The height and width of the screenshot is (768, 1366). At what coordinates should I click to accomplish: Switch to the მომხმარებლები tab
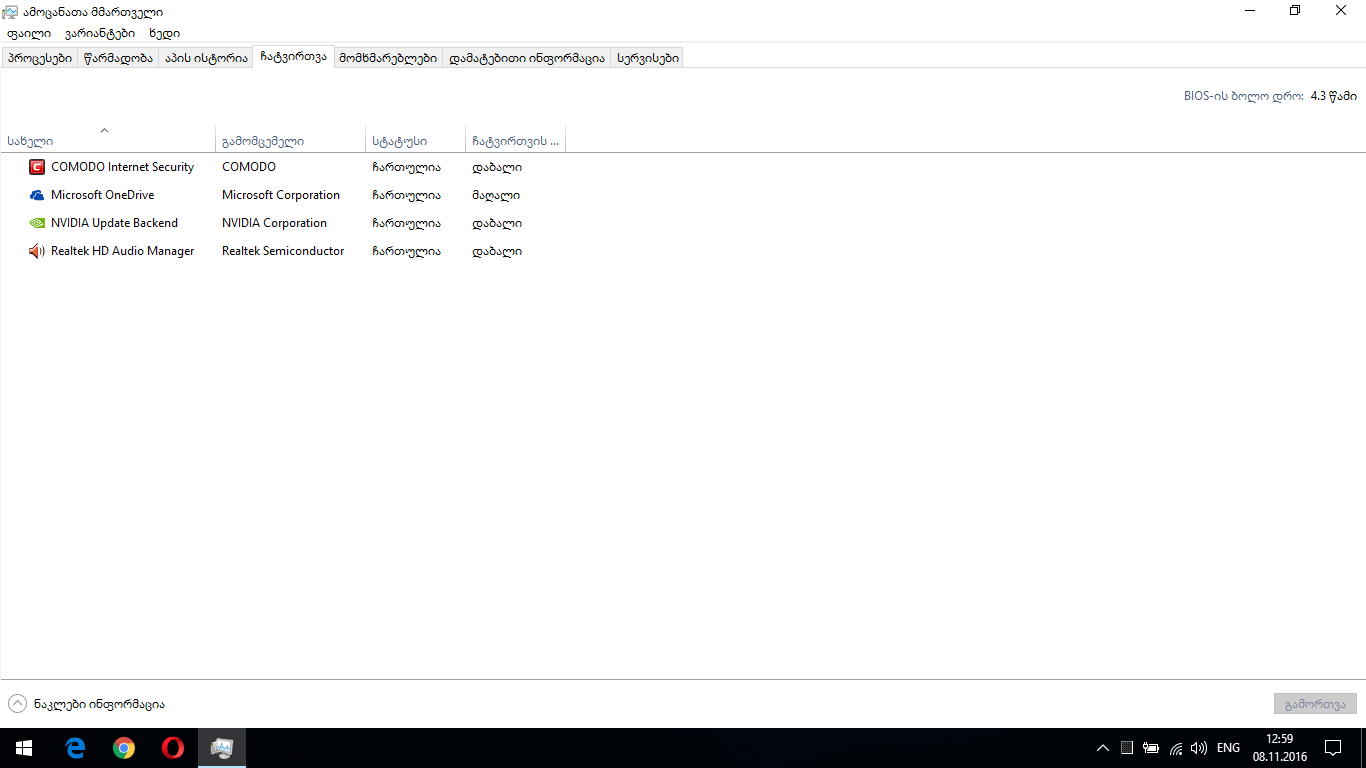388,58
